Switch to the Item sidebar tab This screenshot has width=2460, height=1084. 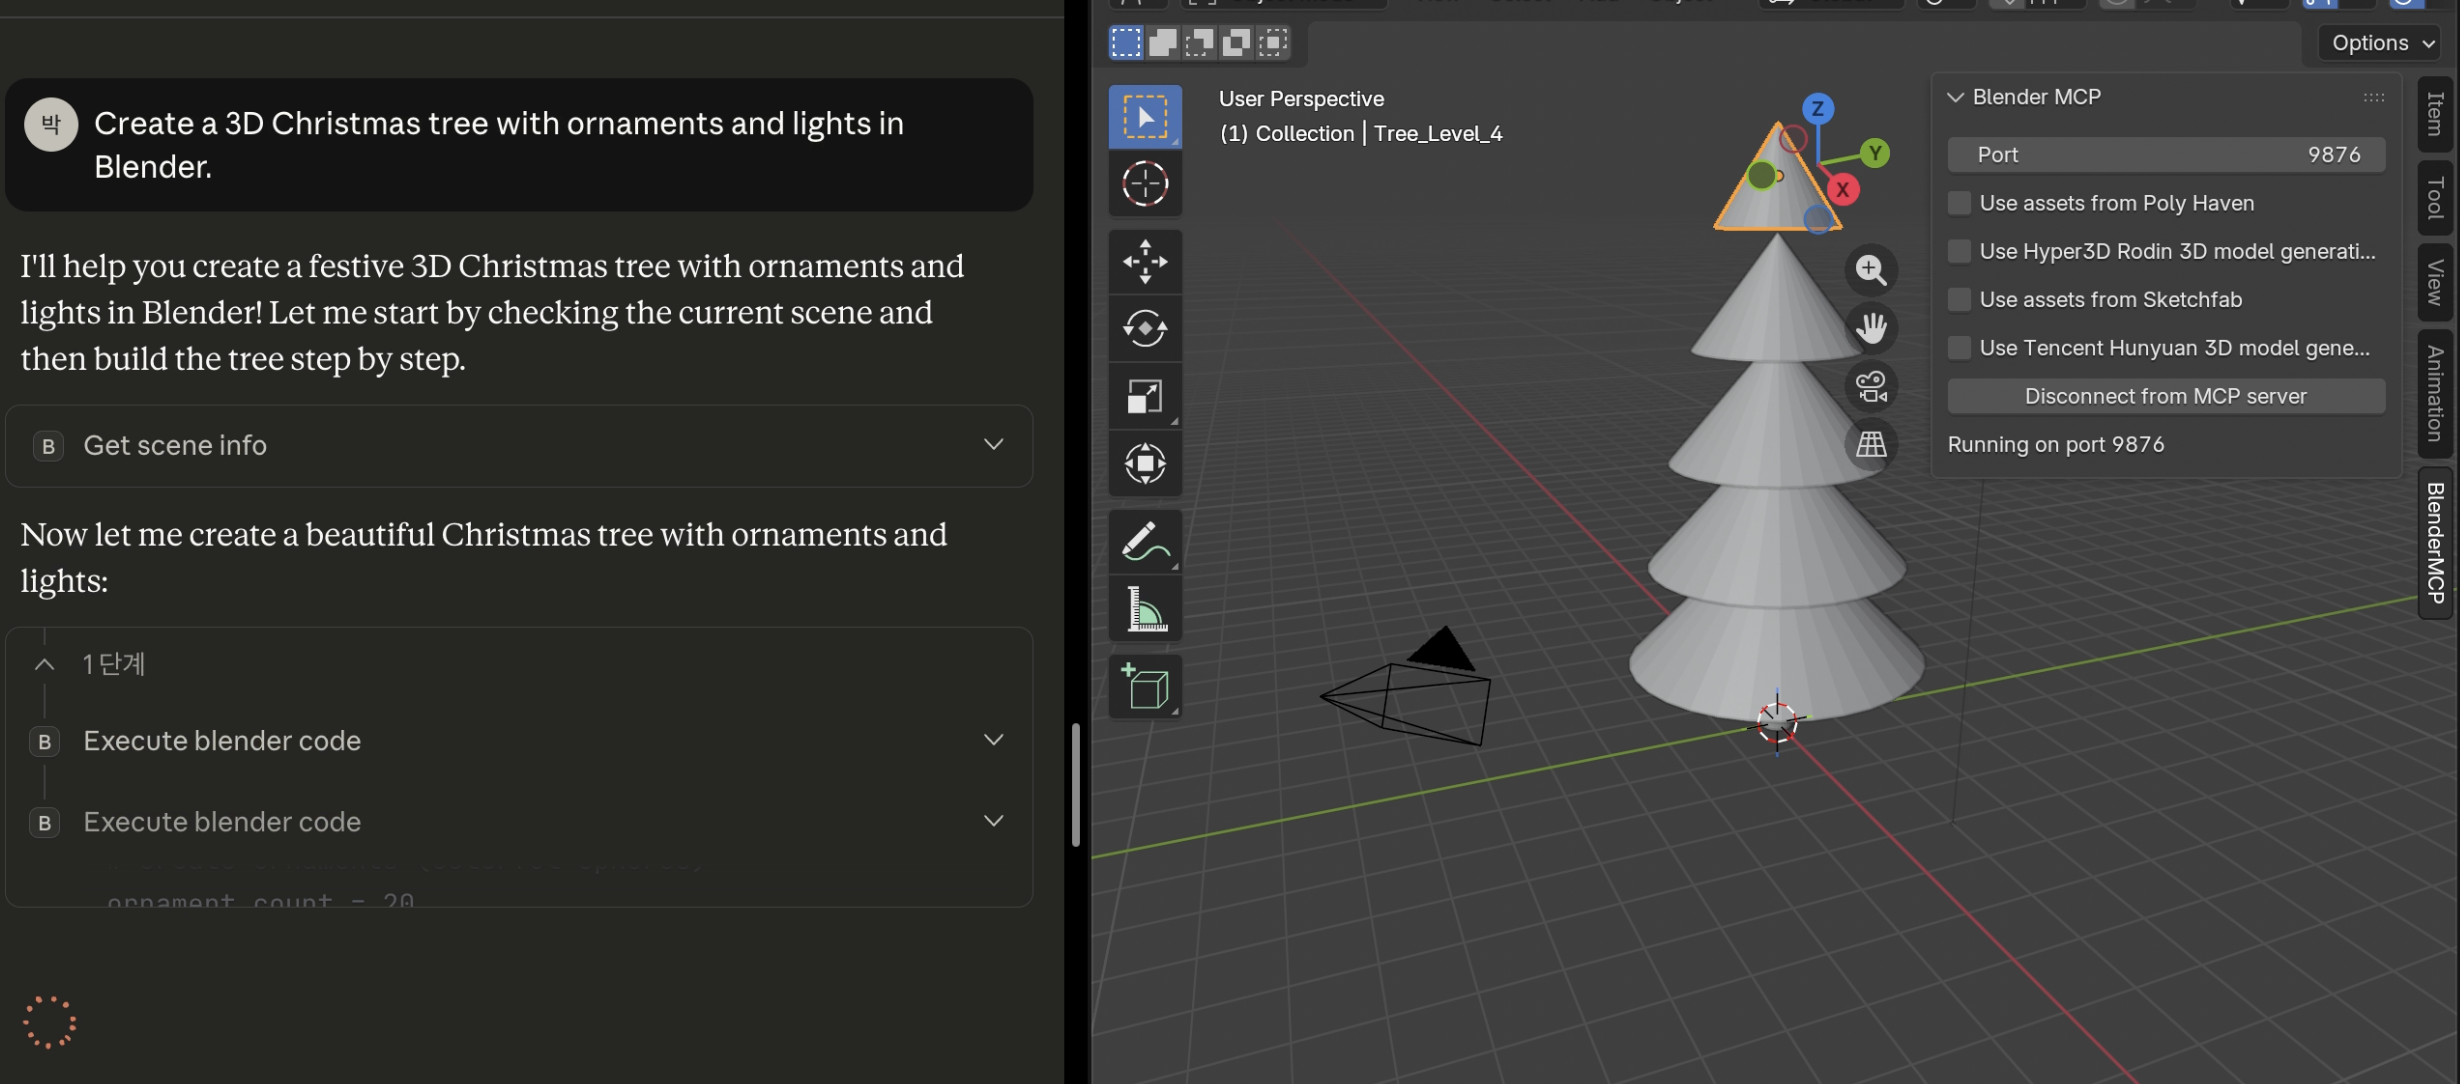click(x=2435, y=113)
